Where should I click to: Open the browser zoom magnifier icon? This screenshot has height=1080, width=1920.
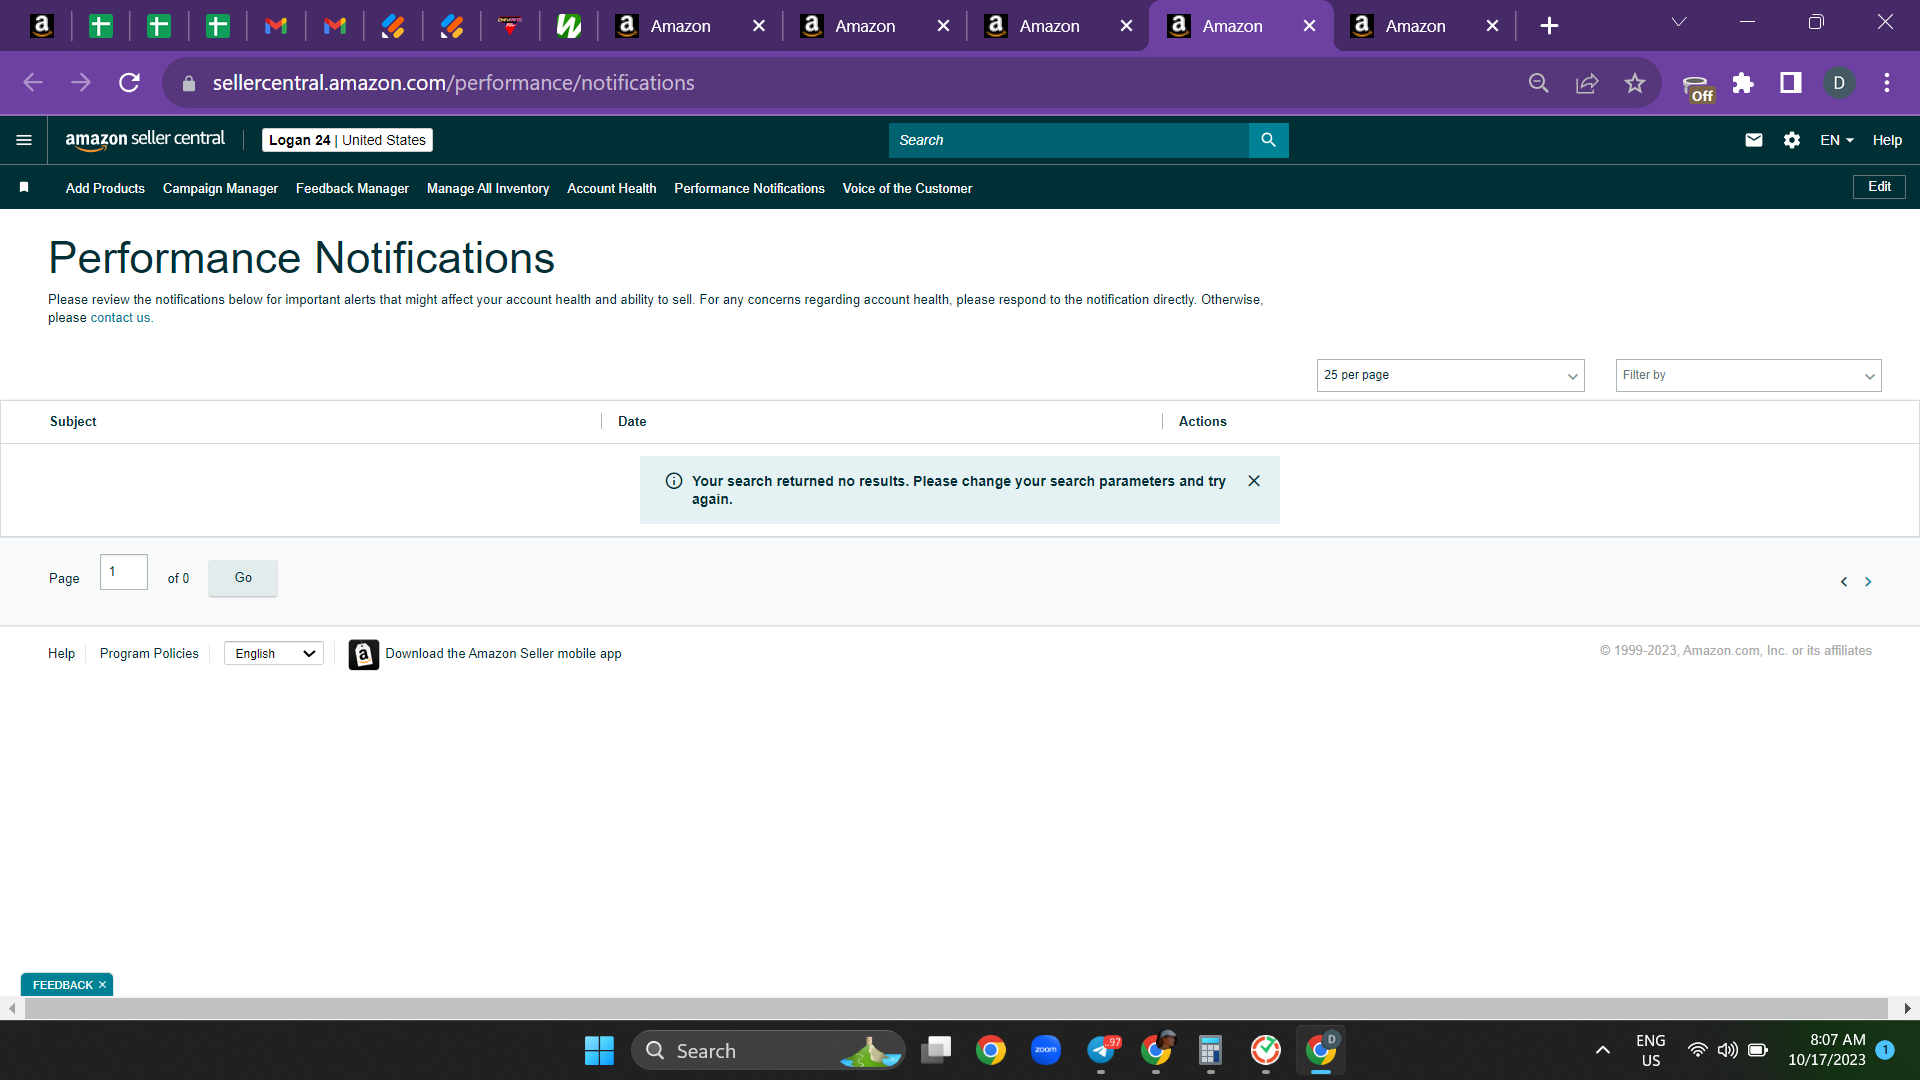[1539, 83]
